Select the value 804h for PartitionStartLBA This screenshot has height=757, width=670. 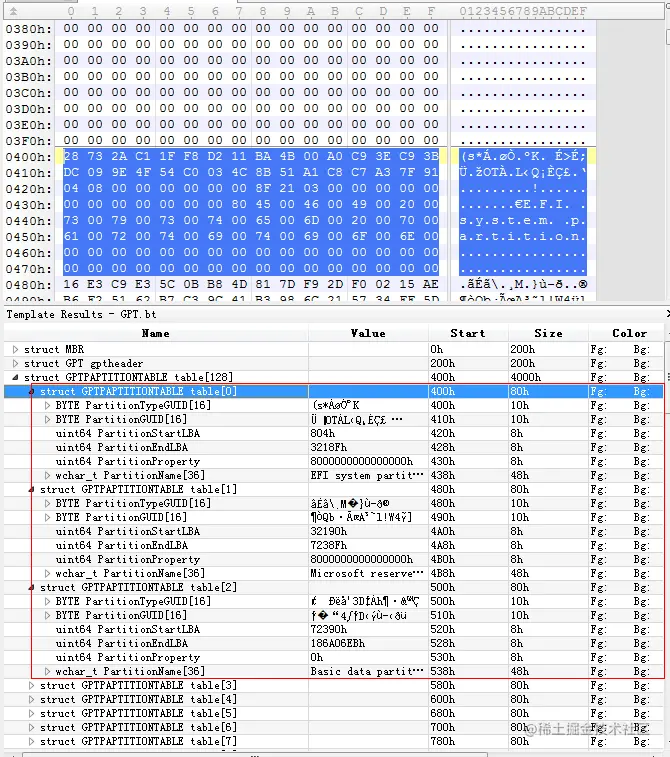(322, 433)
